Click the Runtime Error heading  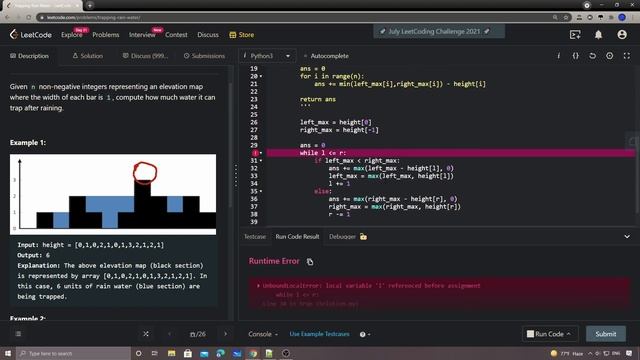(x=274, y=261)
